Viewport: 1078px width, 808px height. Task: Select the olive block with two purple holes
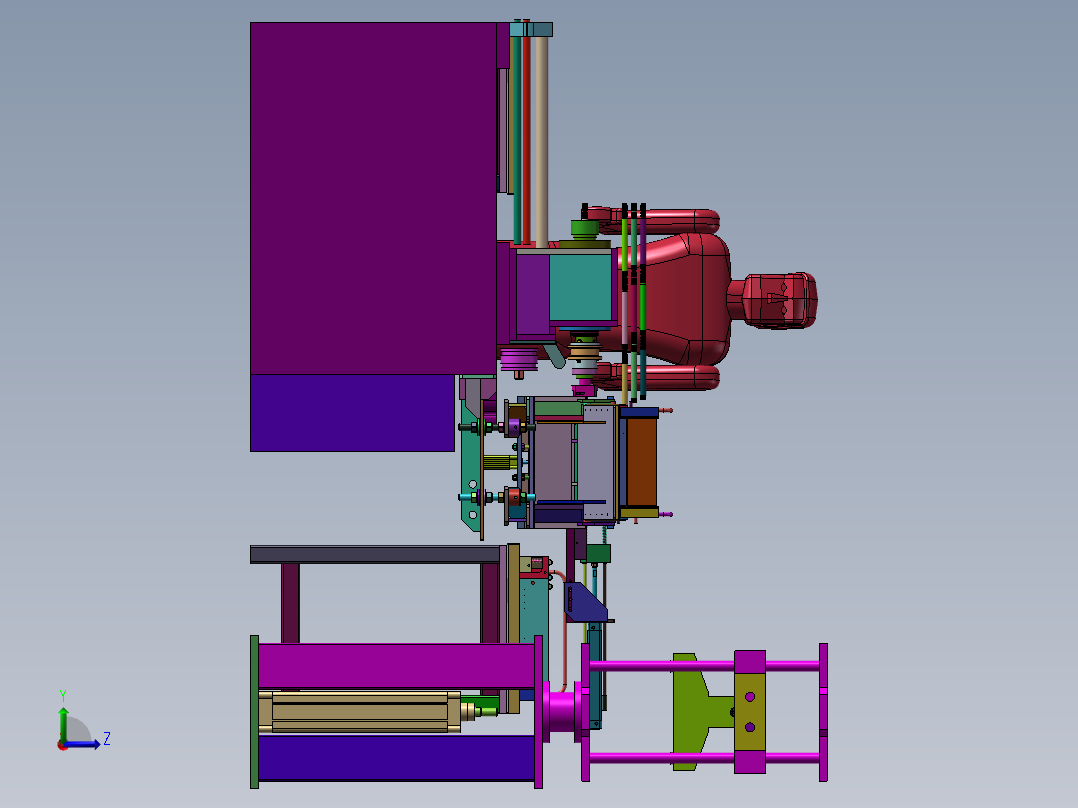pyautogui.click(x=749, y=712)
